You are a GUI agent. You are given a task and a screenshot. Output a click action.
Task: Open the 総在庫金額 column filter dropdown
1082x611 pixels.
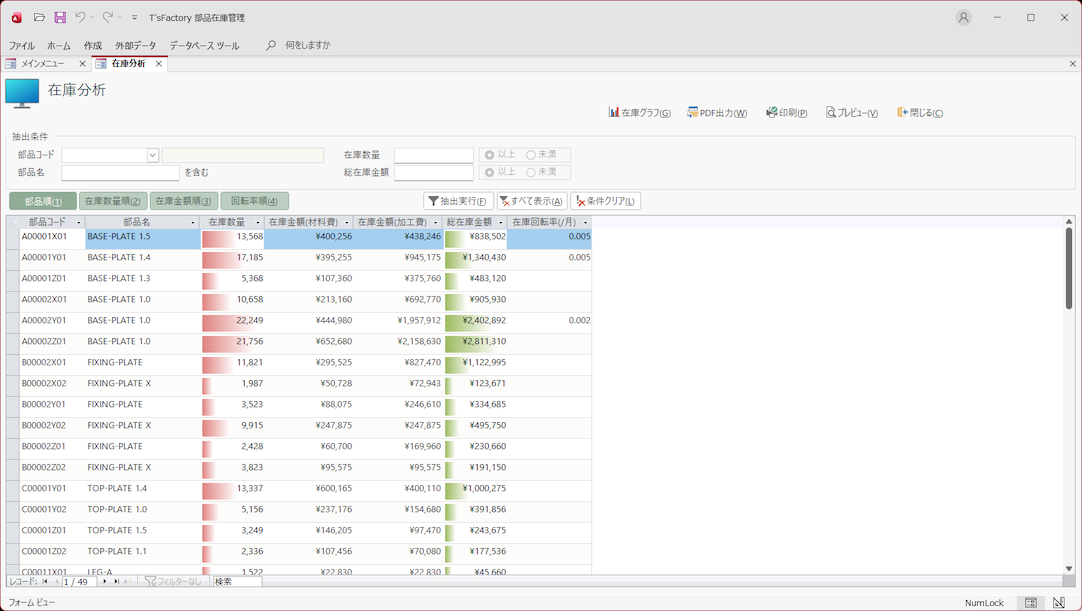(500, 222)
